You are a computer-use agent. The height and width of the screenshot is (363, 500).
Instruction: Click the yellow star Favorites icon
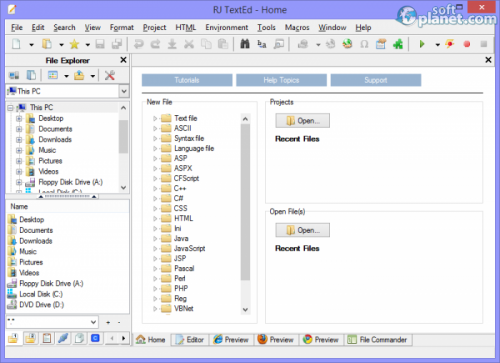click(x=74, y=44)
